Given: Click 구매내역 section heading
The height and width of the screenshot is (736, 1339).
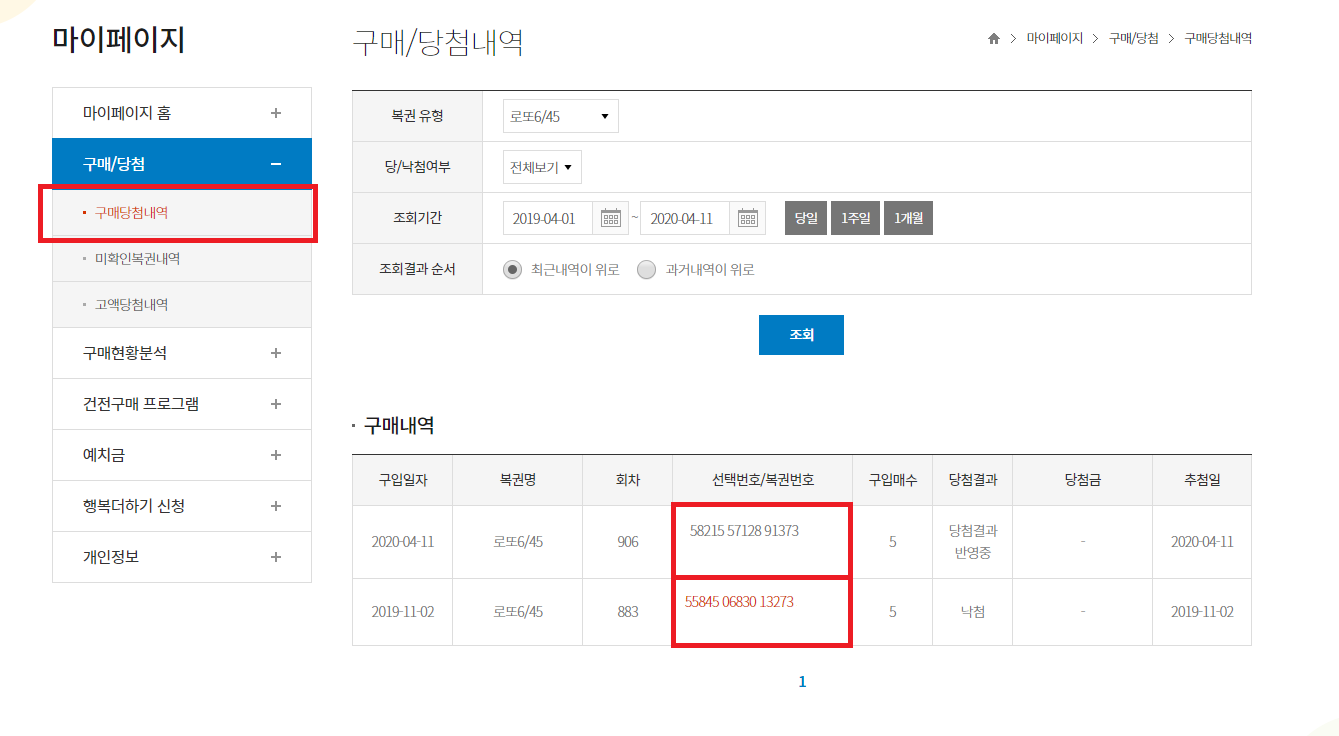Looking at the screenshot, I should tap(398, 426).
